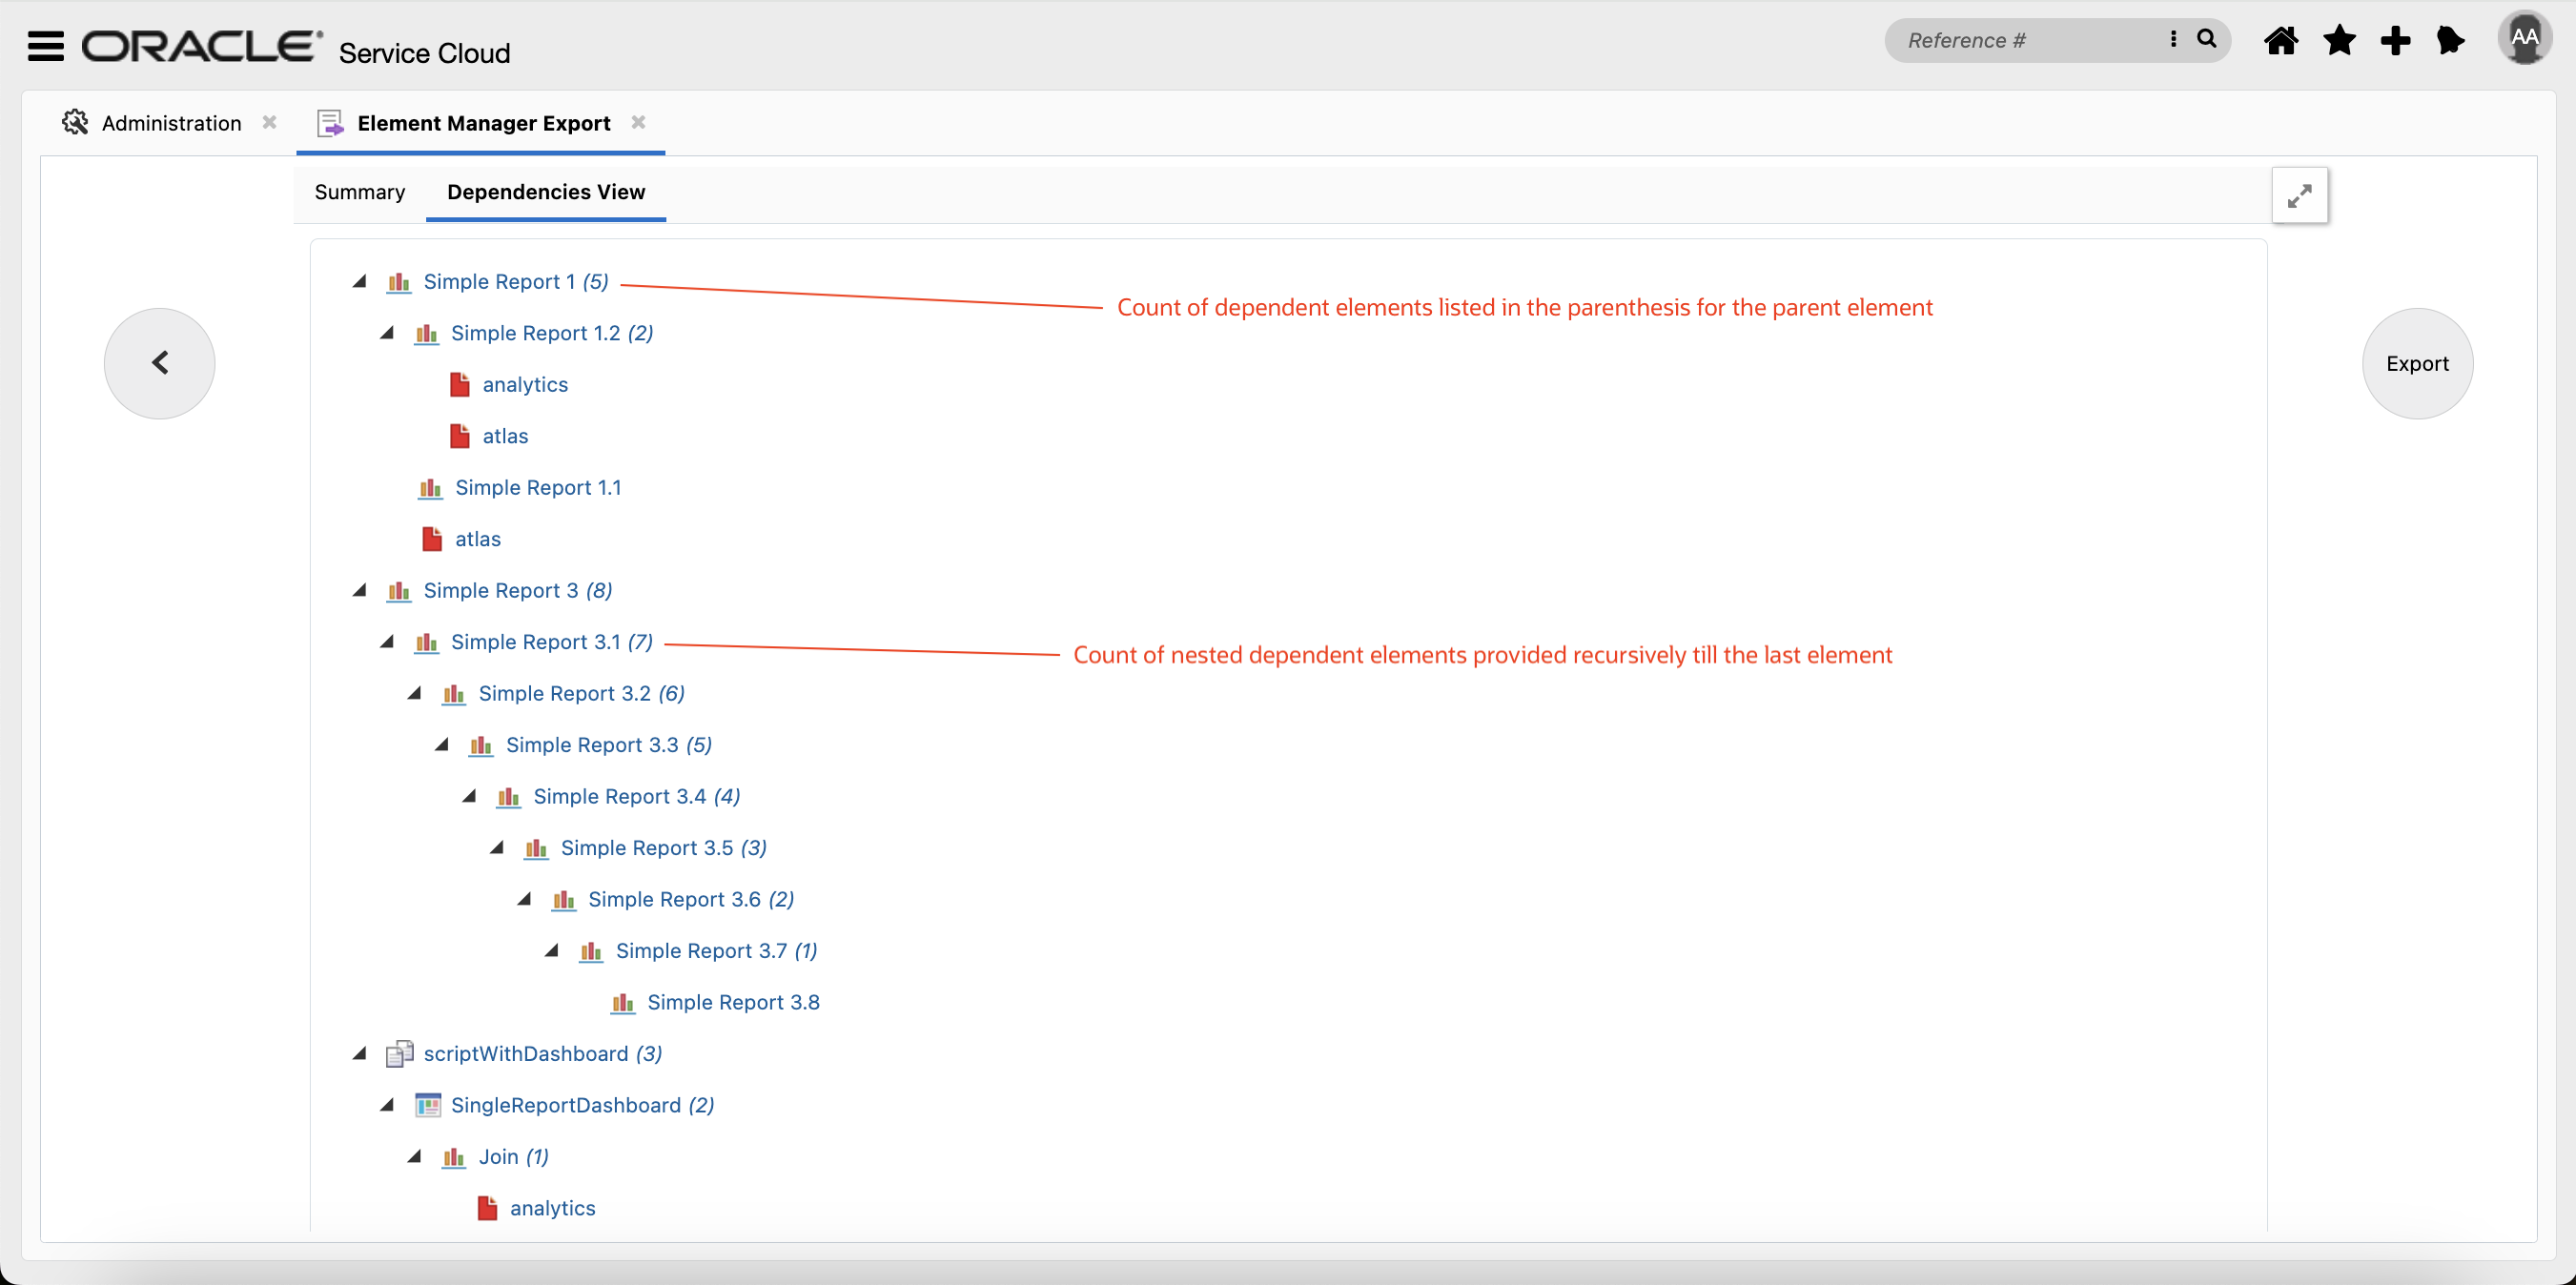Click the Simple Report 3 chart icon

(x=399, y=591)
